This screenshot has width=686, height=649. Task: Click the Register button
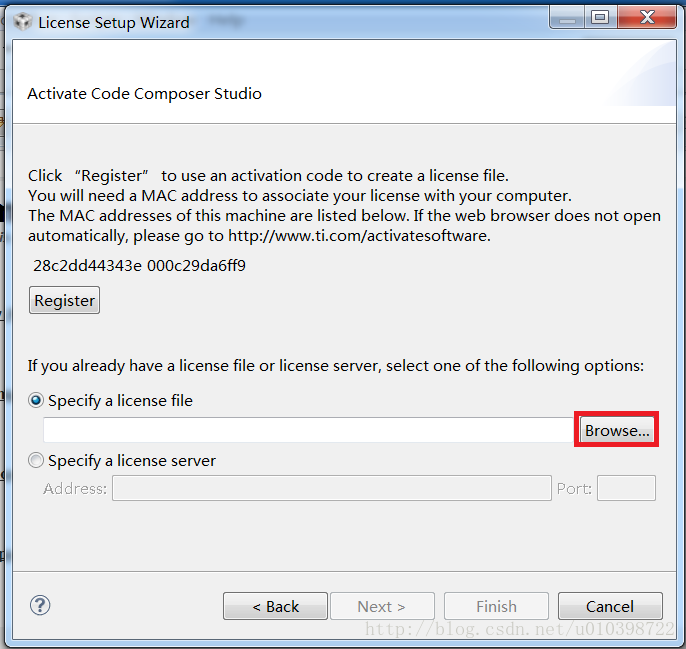point(64,300)
